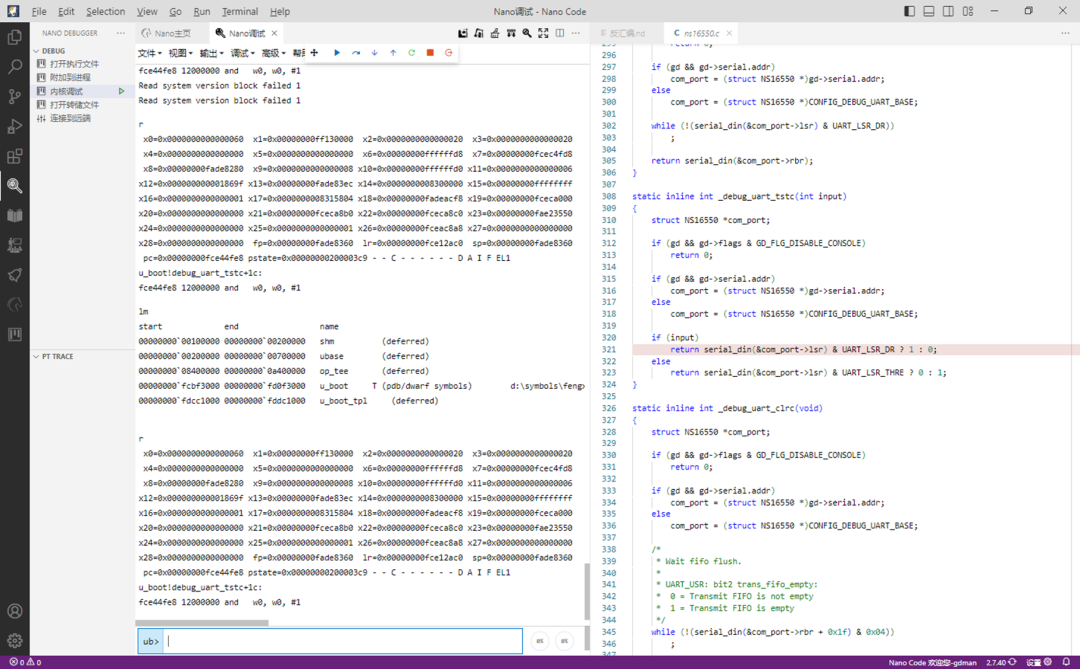Click the split editor icon in debug tab bar

click(x=560, y=33)
